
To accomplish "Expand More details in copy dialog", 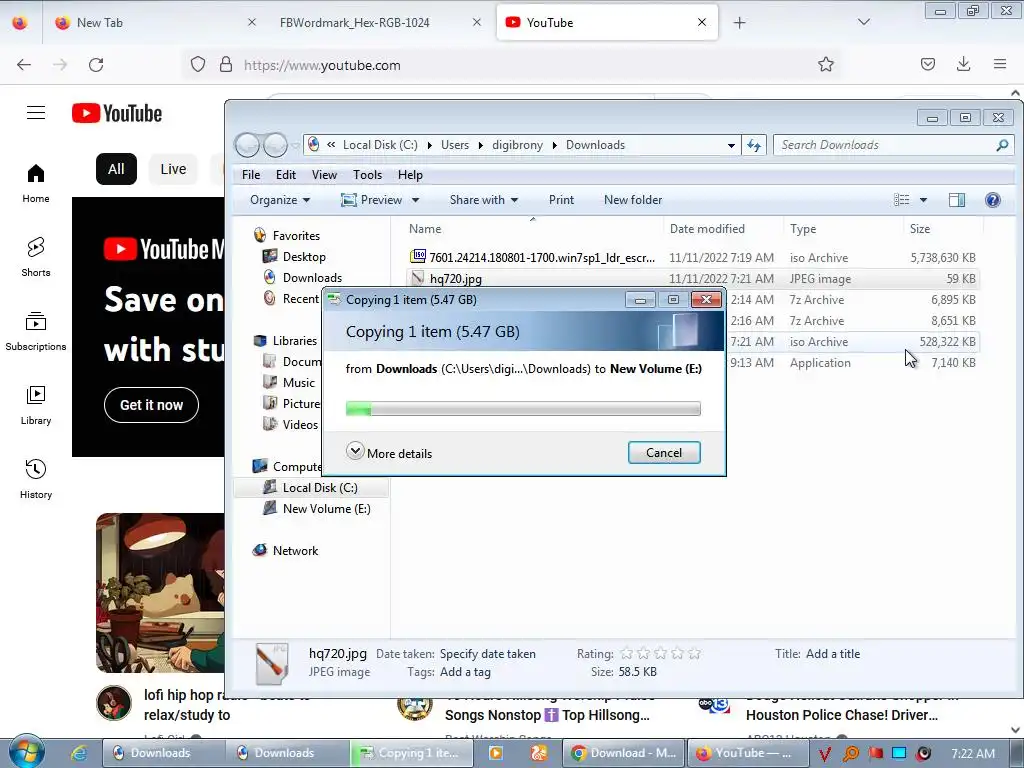I will pyautogui.click(x=389, y=453).
